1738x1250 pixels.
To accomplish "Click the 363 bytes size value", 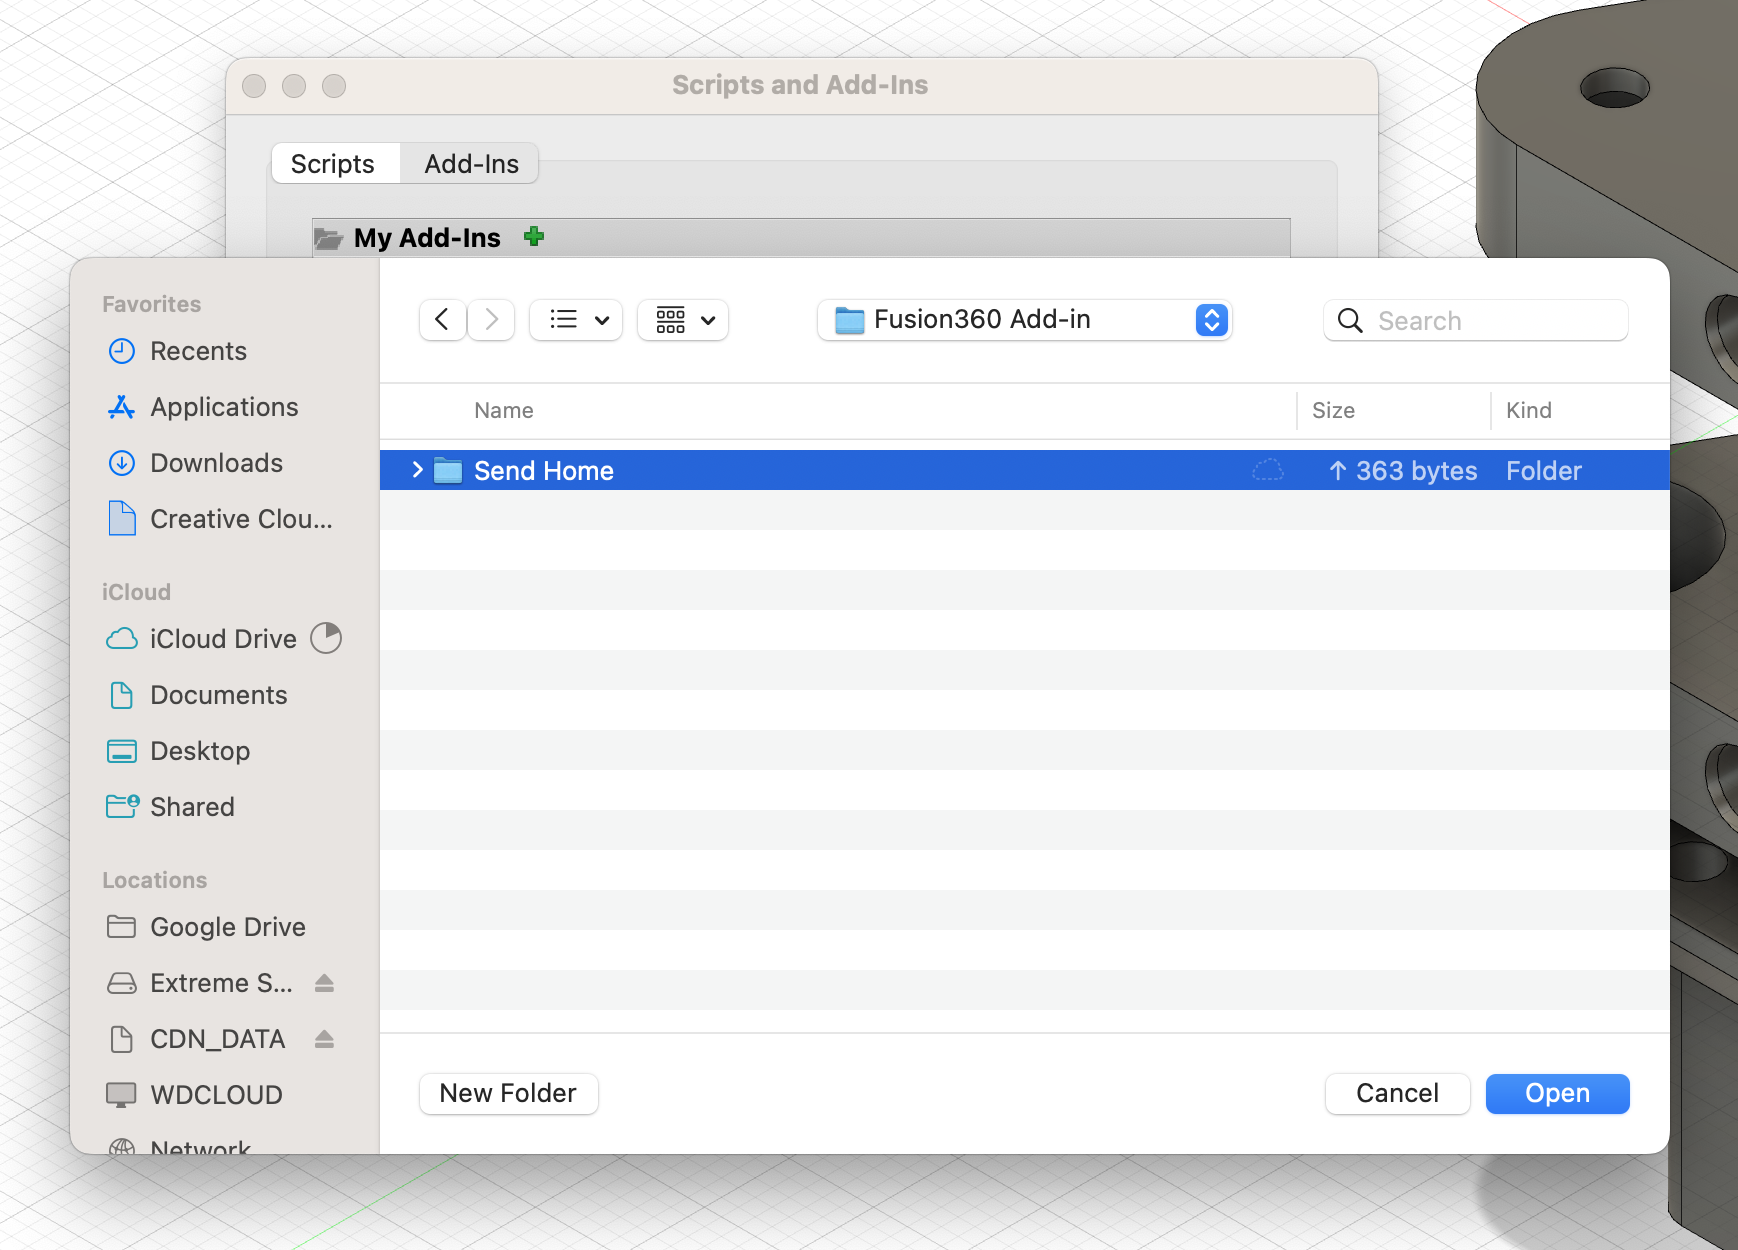I will (x=1416, y=471).
